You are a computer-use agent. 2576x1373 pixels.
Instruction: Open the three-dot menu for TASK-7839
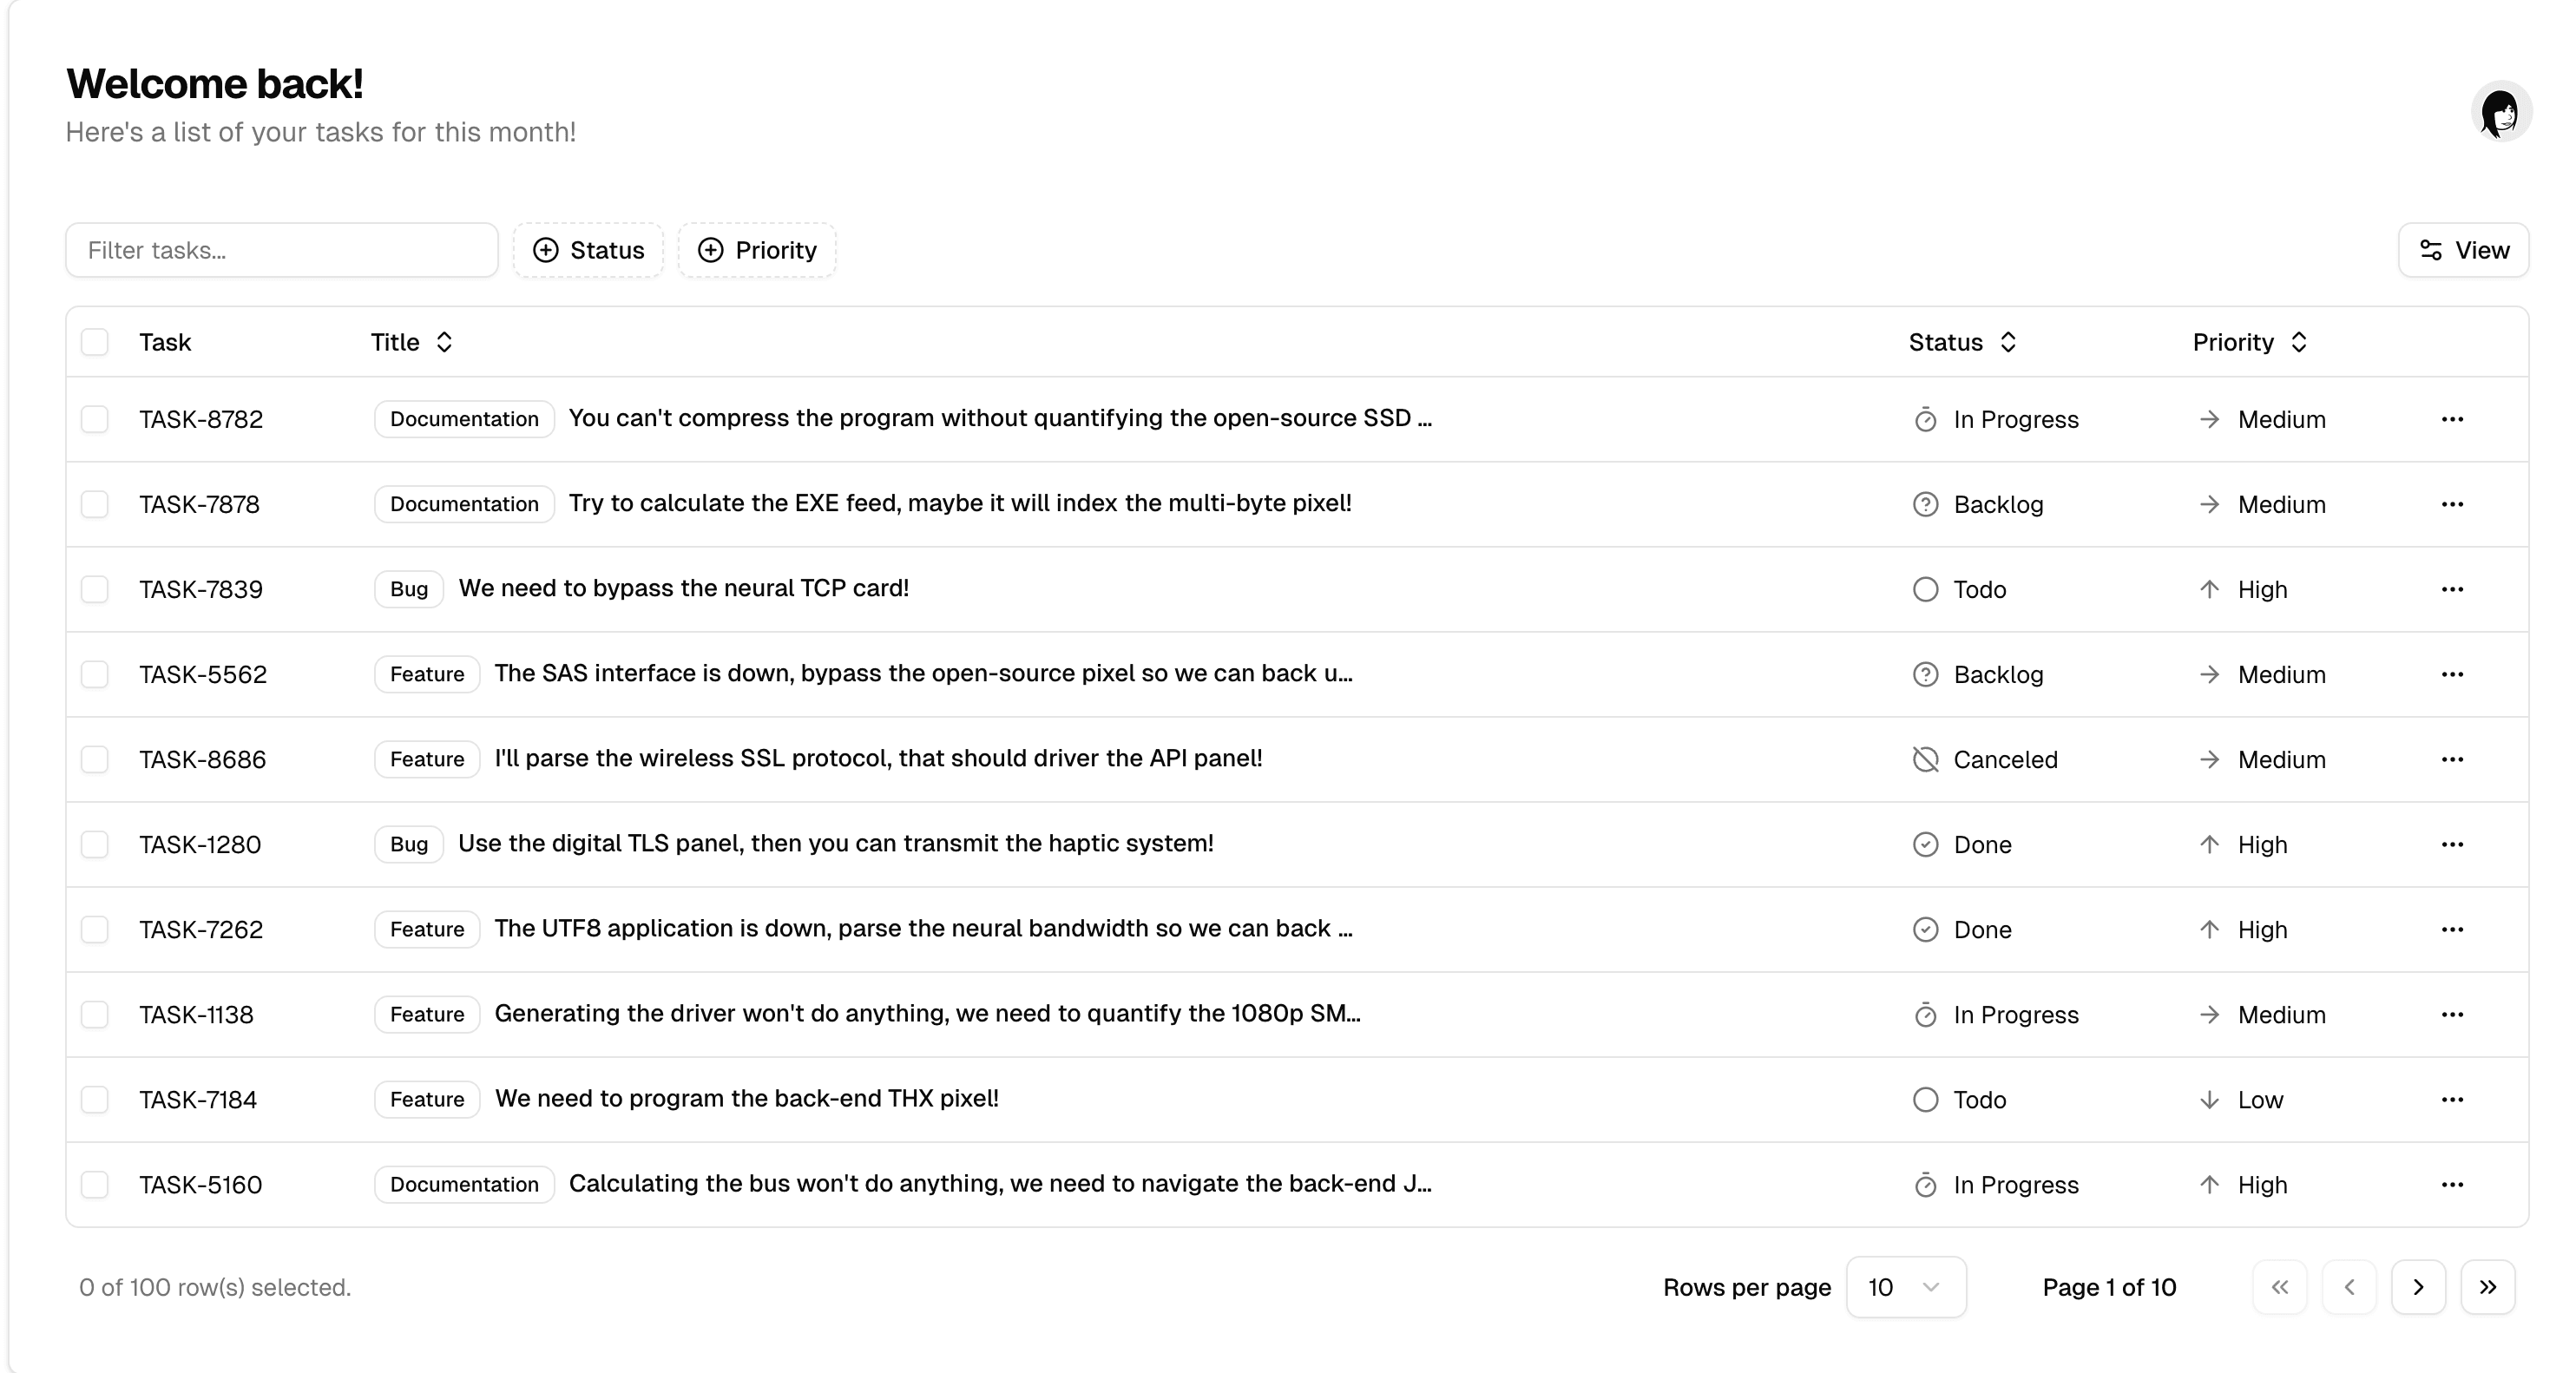2451,589
